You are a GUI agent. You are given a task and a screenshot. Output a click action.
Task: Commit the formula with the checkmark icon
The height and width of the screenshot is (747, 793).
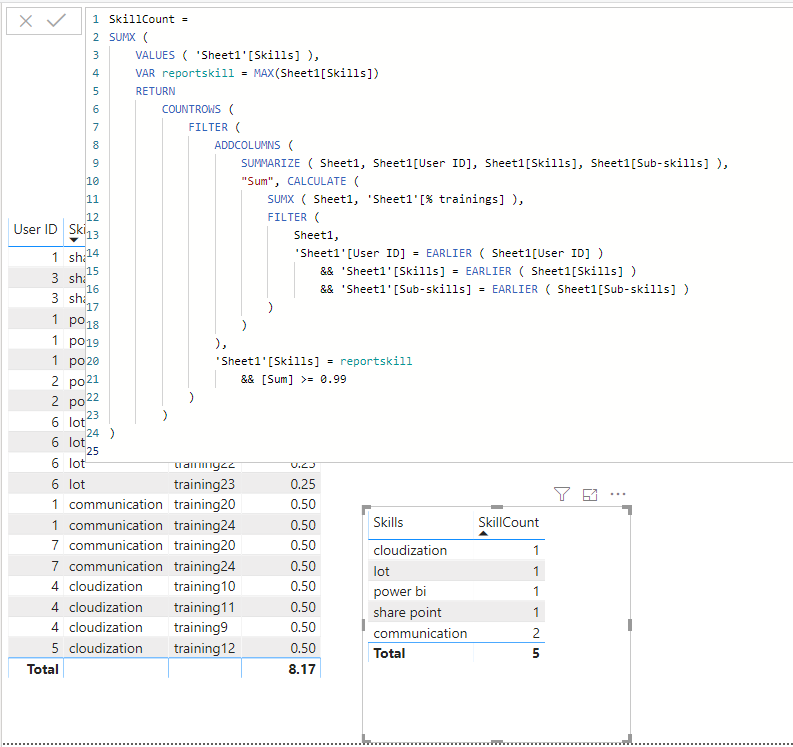(x=56, y=20)
